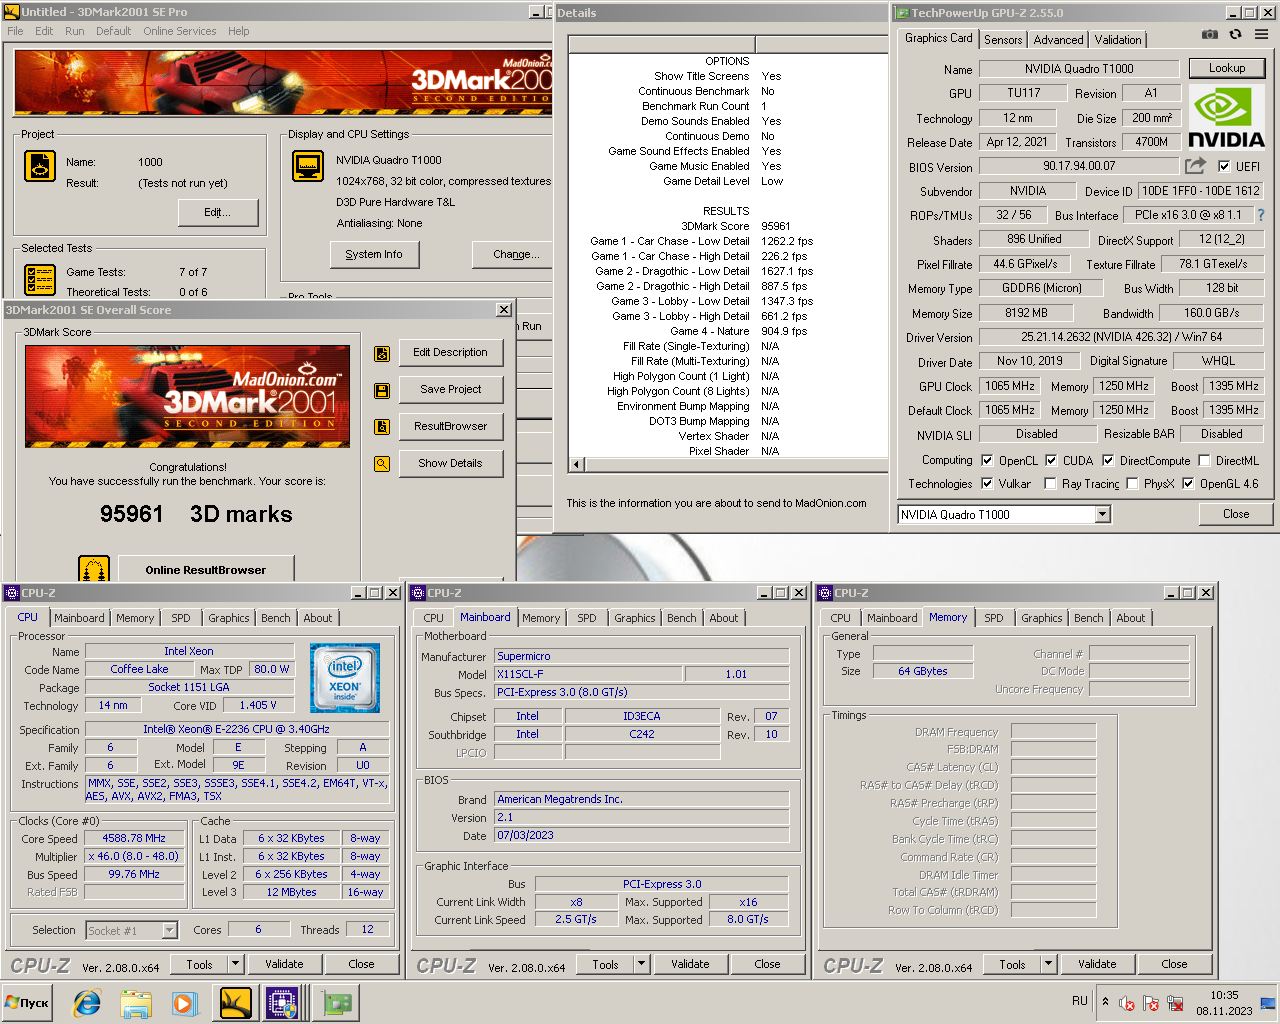Switch to the Validation tab in GPU-Z

tap(1118, 40)
